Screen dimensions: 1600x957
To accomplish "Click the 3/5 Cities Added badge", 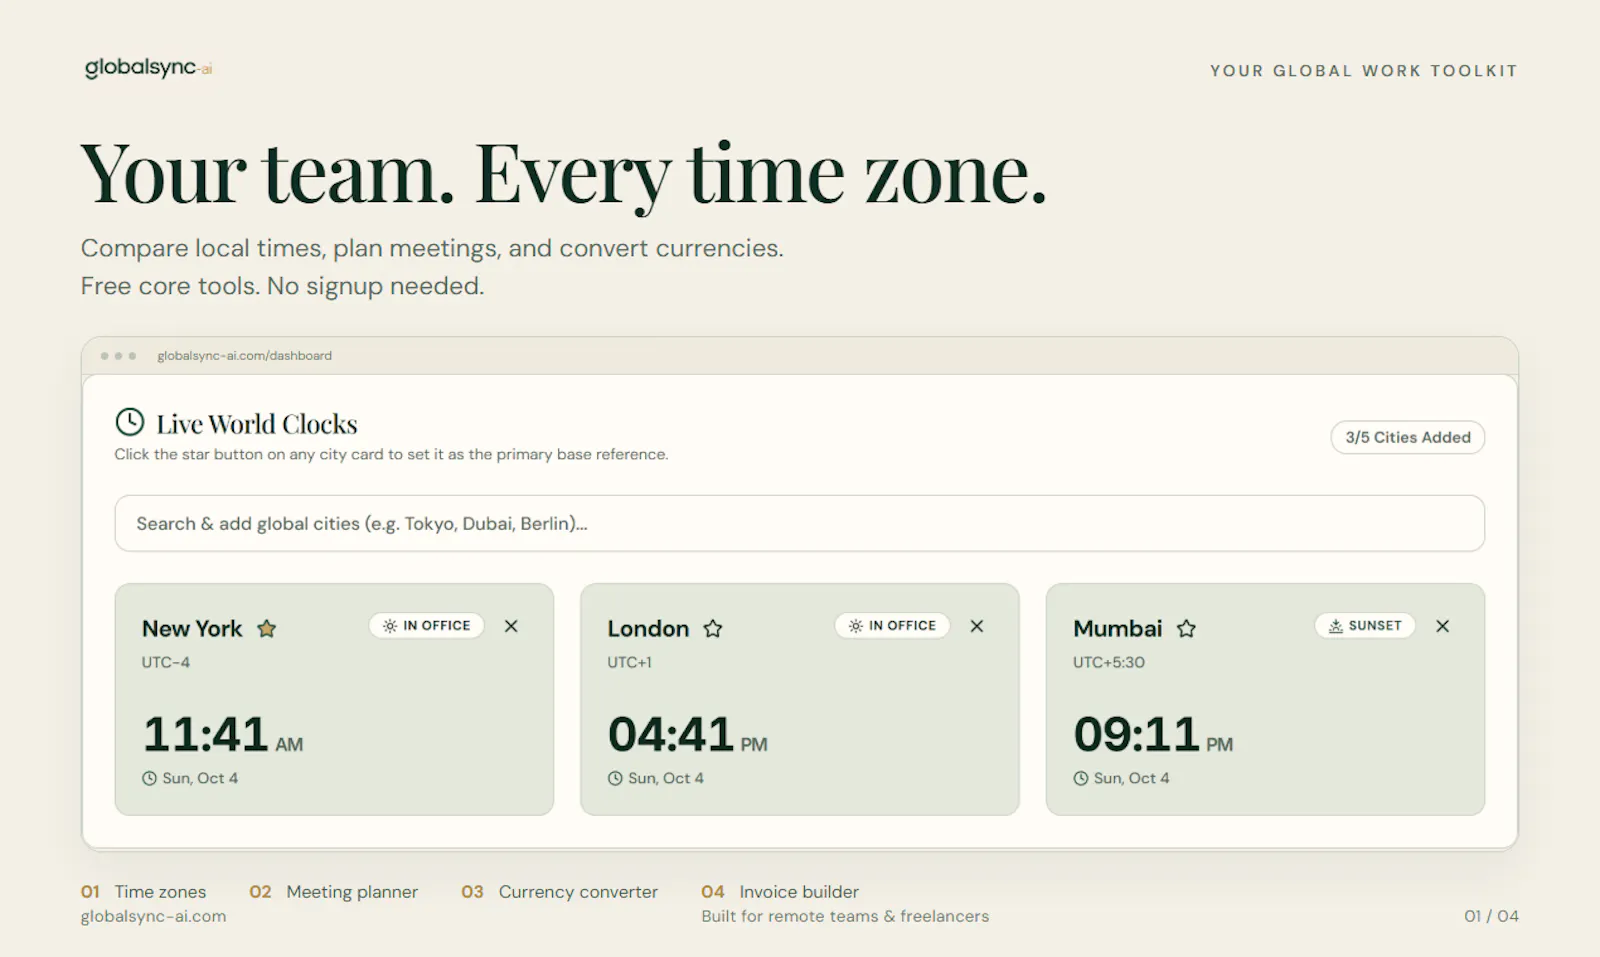I will click(1408, 437).
